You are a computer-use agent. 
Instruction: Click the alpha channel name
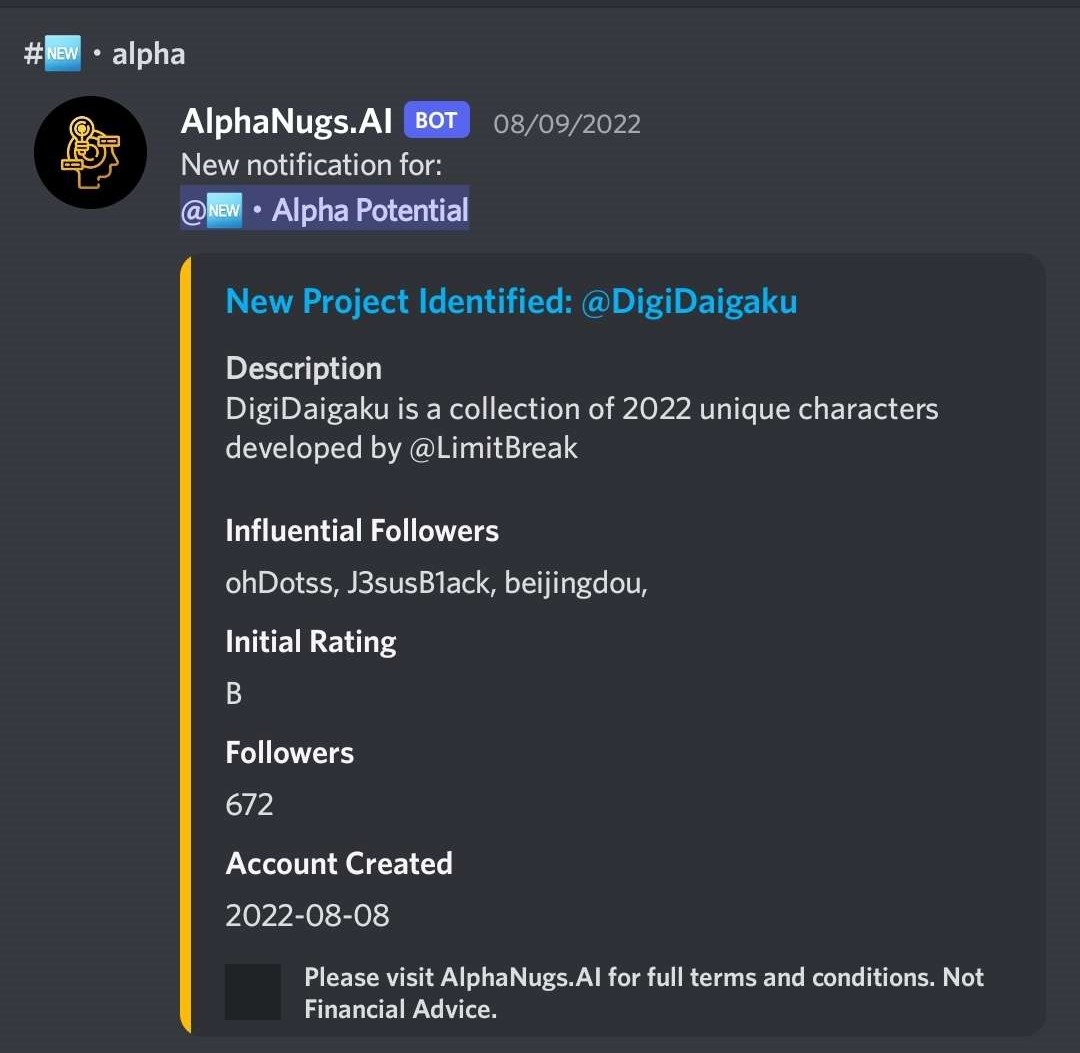pos(148,53)
